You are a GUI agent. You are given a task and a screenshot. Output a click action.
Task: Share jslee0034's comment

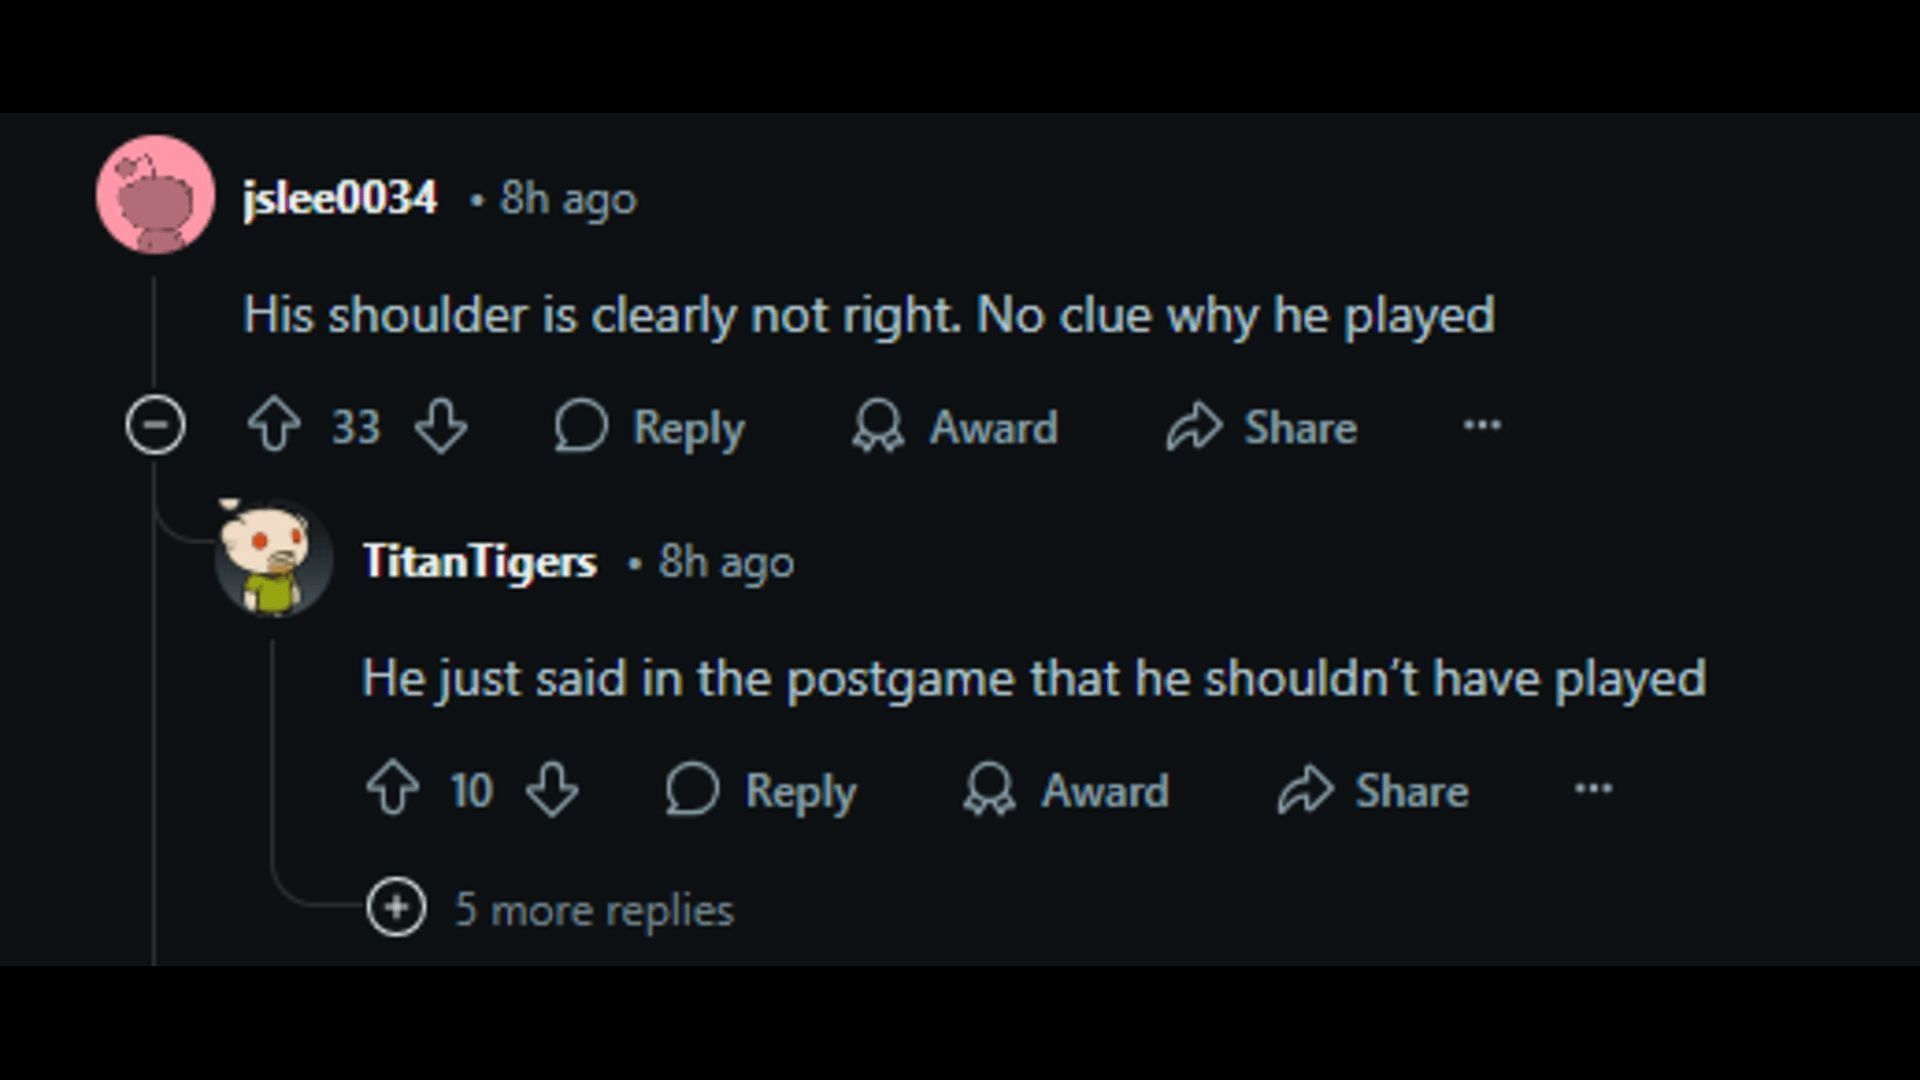[1262, 427]
